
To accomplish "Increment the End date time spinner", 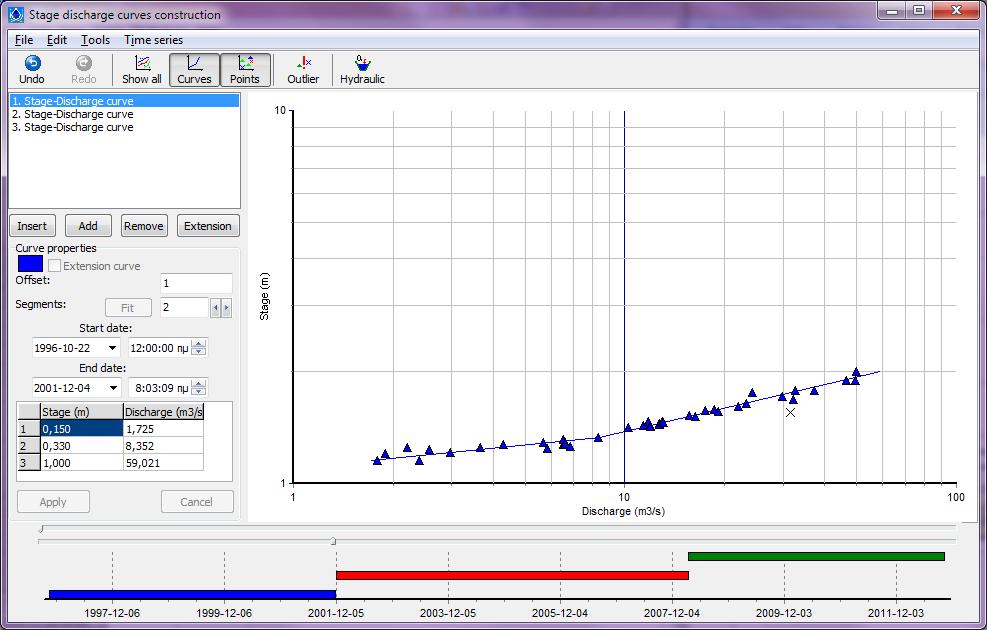I will 199,383.
